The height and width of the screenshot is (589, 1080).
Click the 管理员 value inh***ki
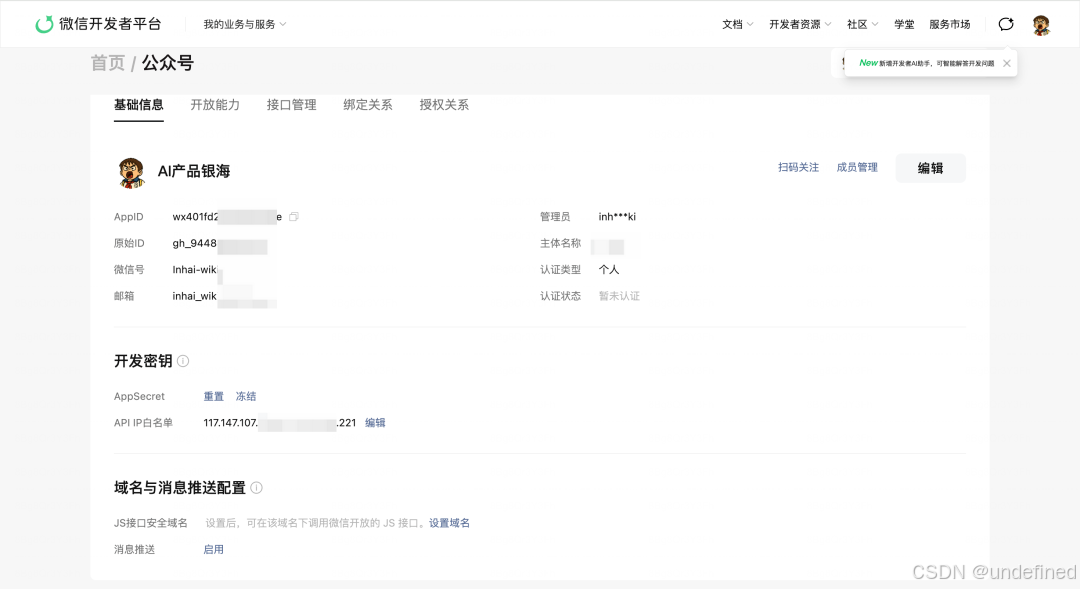pyautogui.click(x=617, y=217)
